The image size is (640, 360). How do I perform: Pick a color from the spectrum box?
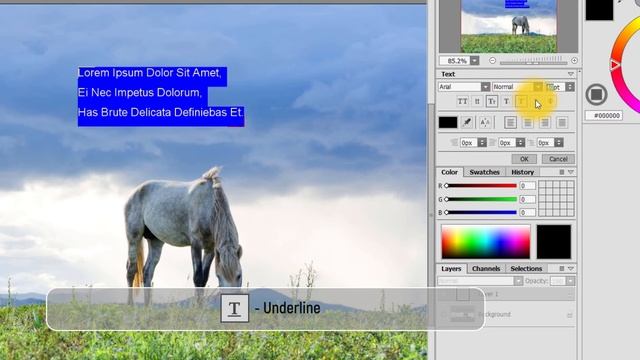click(x=486, y=242)
